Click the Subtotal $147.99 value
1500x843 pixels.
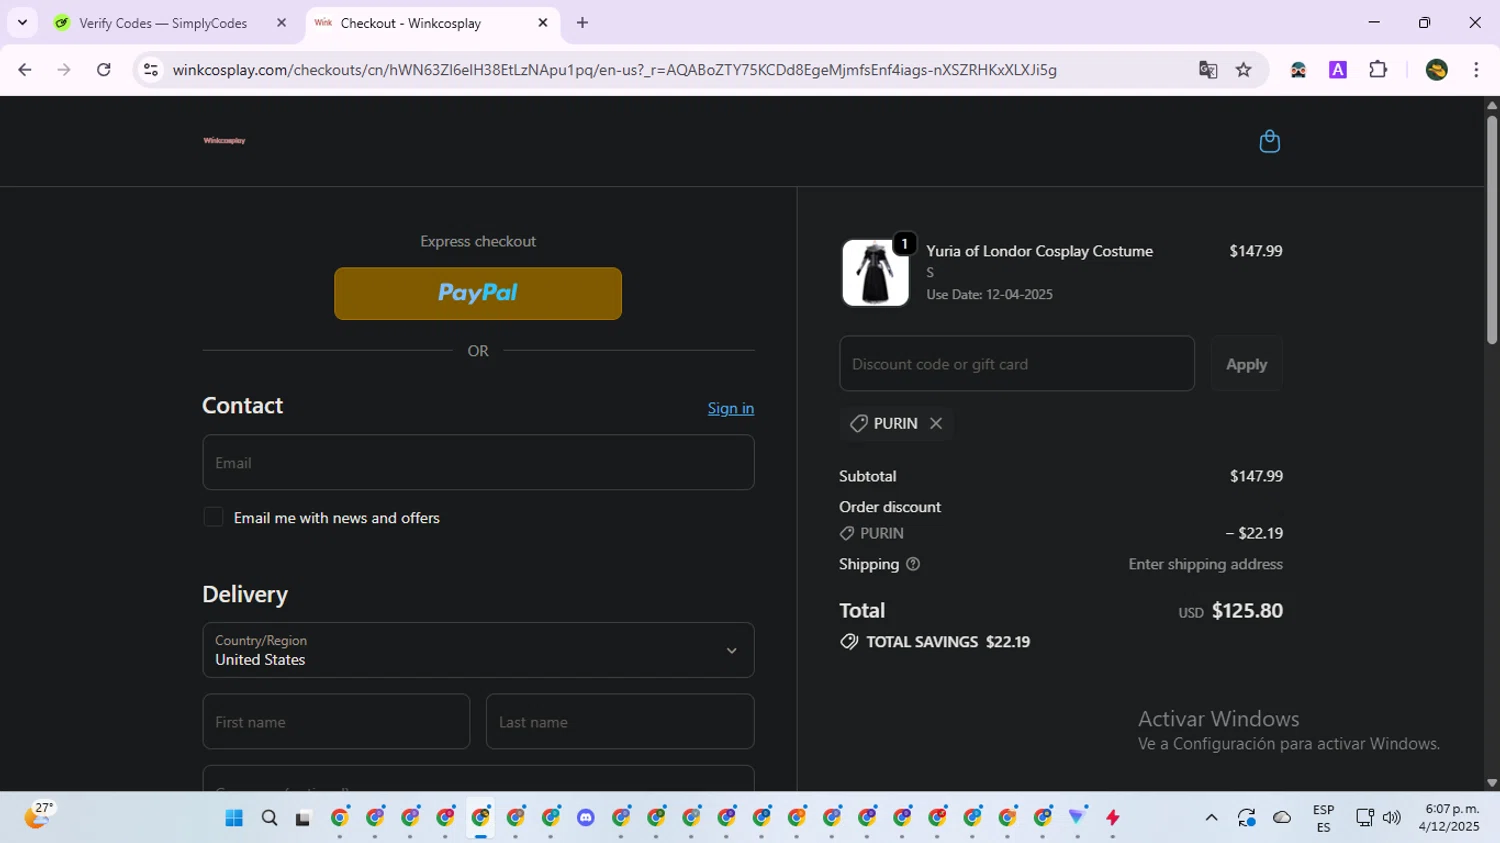1256,476
